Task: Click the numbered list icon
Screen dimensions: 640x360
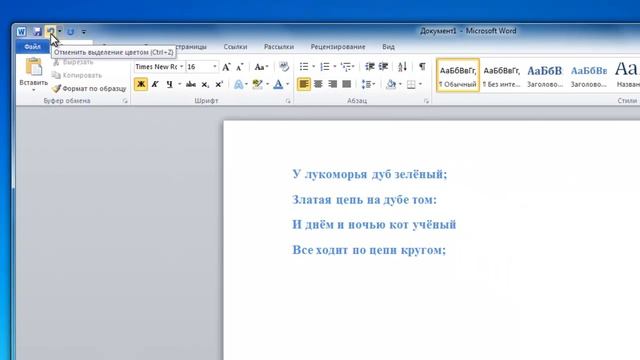Action: [325, 67]
